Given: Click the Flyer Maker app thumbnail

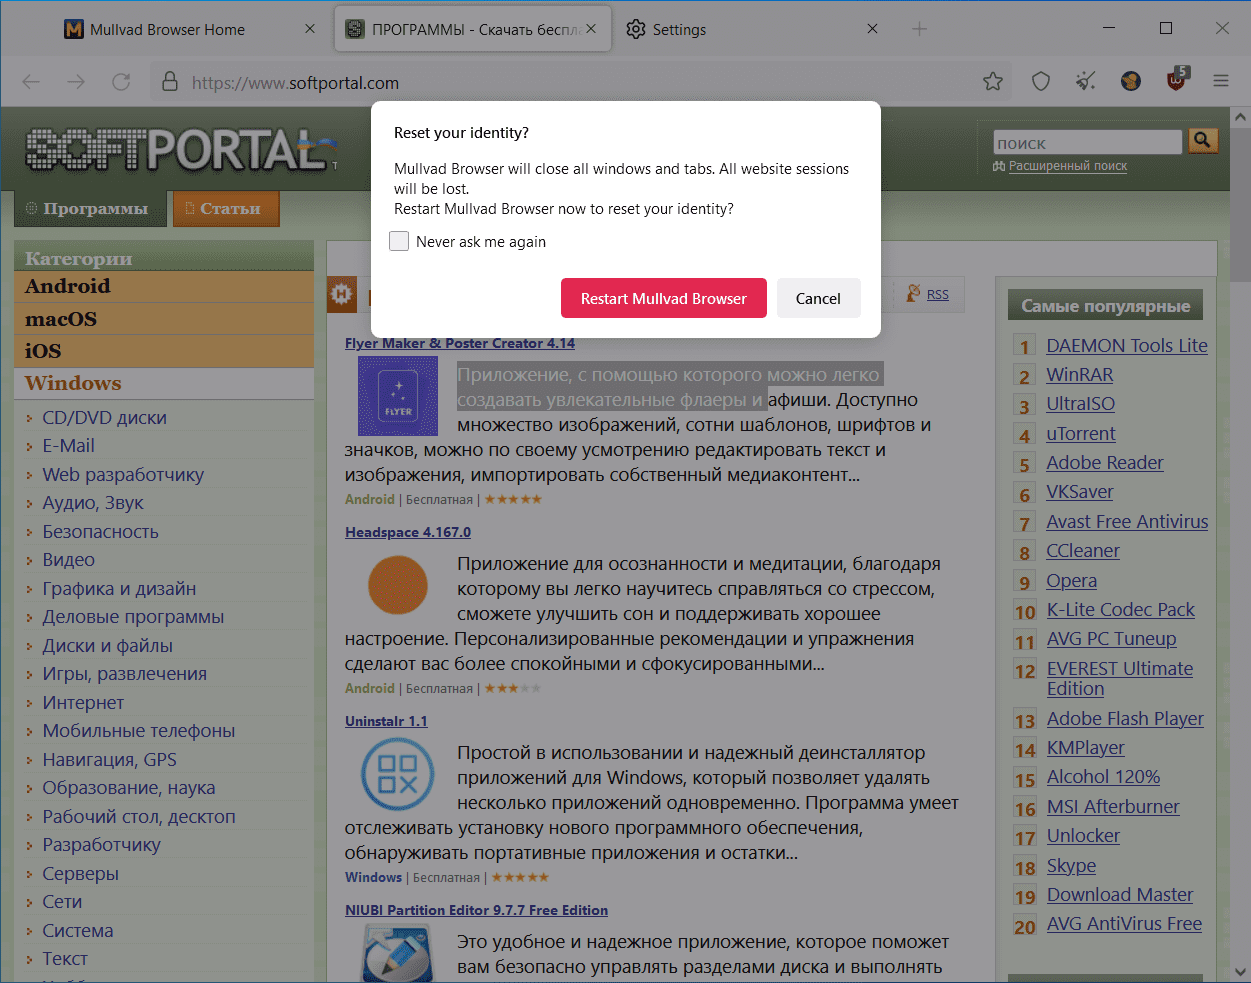Looking at the screenshot, I should click(x=398, y=396).
